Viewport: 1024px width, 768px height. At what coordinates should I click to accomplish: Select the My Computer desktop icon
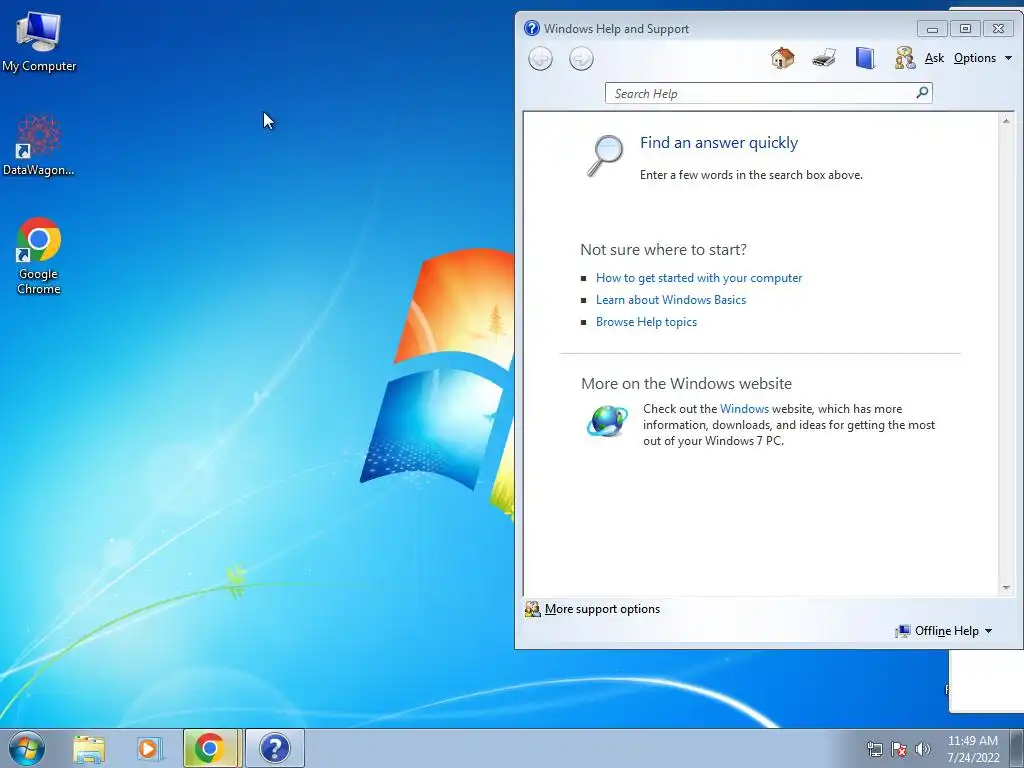[39, 41]
